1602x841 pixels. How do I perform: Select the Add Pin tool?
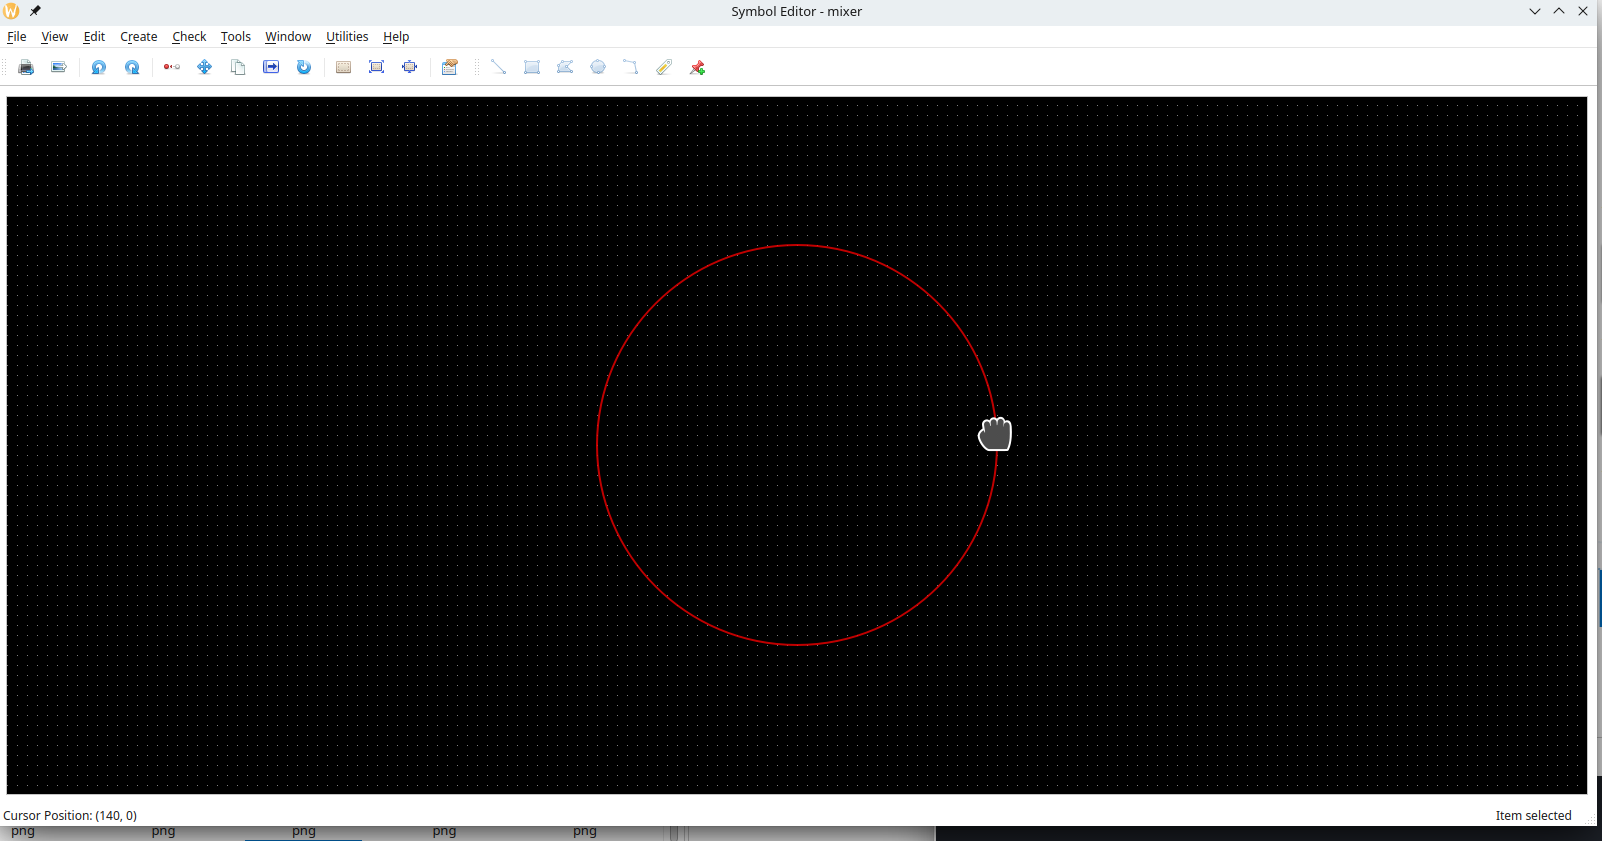pos(698,67)
